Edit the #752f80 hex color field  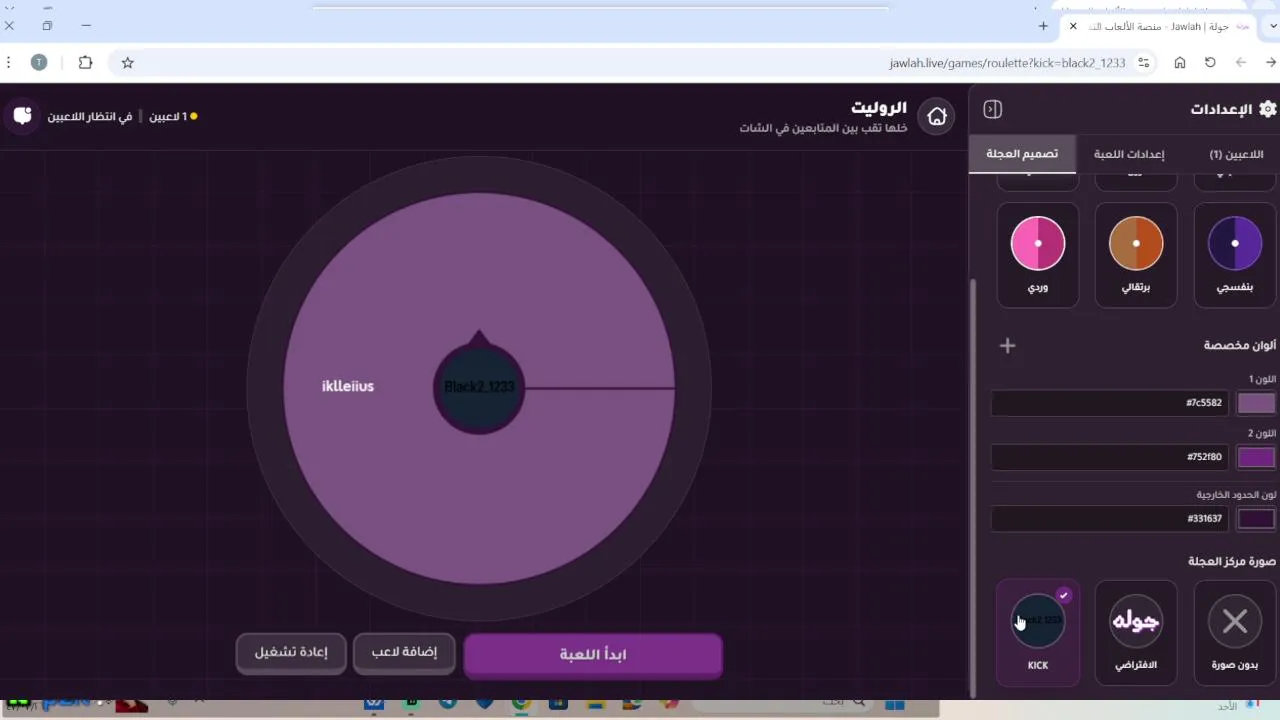[x=1110, y=457]
